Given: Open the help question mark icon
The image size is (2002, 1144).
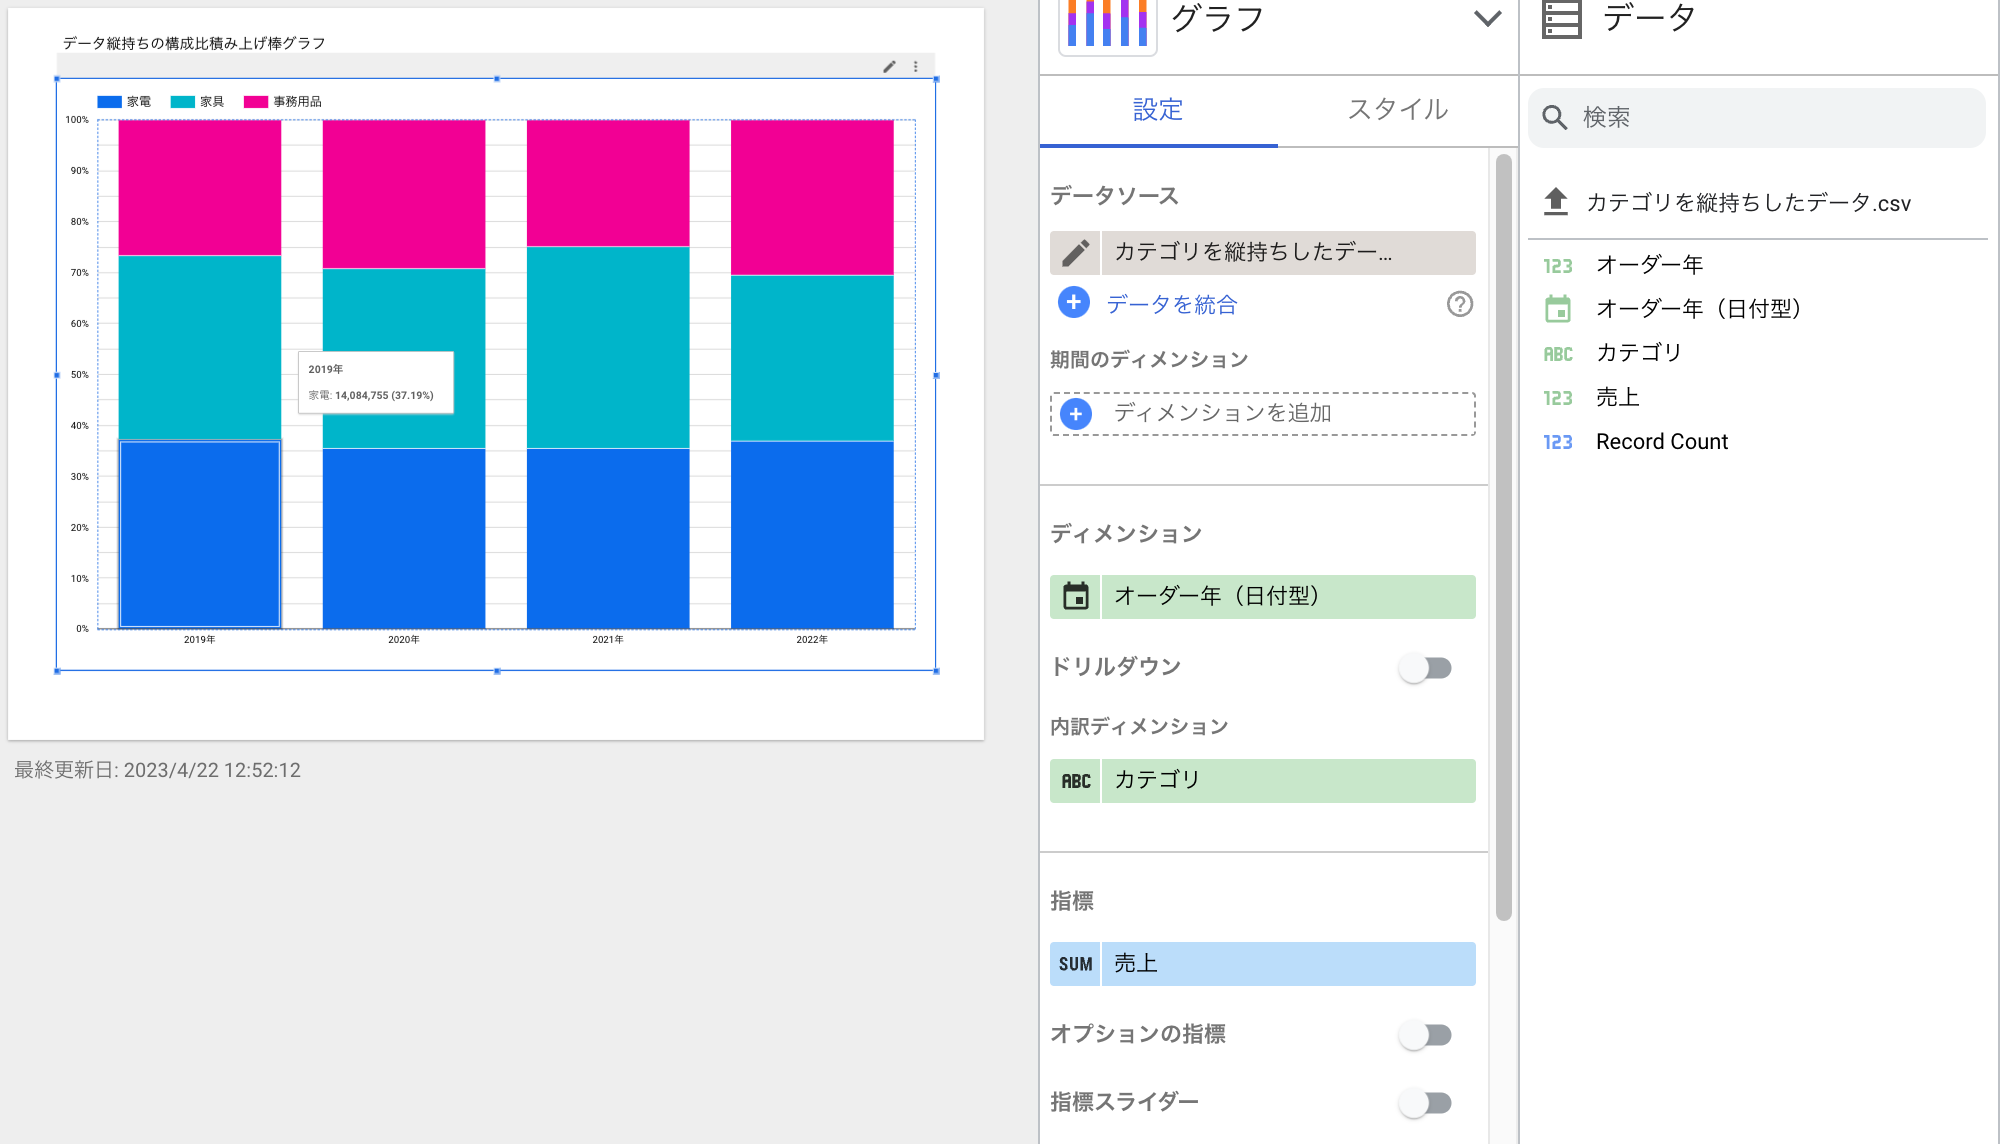Looking at the screenshot, I should click(1459, 304).
